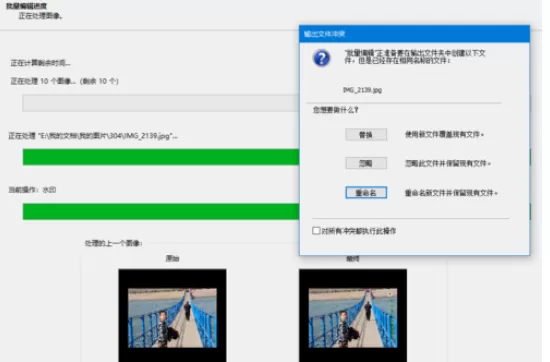Click the overwrite existing file description text

point(444,134)
